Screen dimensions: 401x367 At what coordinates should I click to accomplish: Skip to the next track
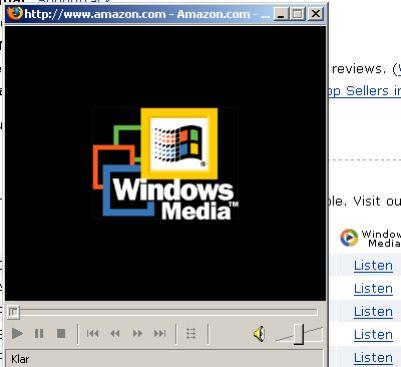(x=160, y=333)
